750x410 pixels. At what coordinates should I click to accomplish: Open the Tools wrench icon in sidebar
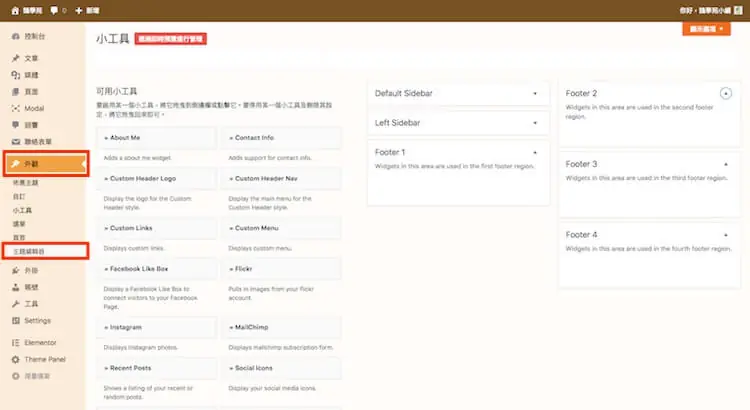pos(16,304)
